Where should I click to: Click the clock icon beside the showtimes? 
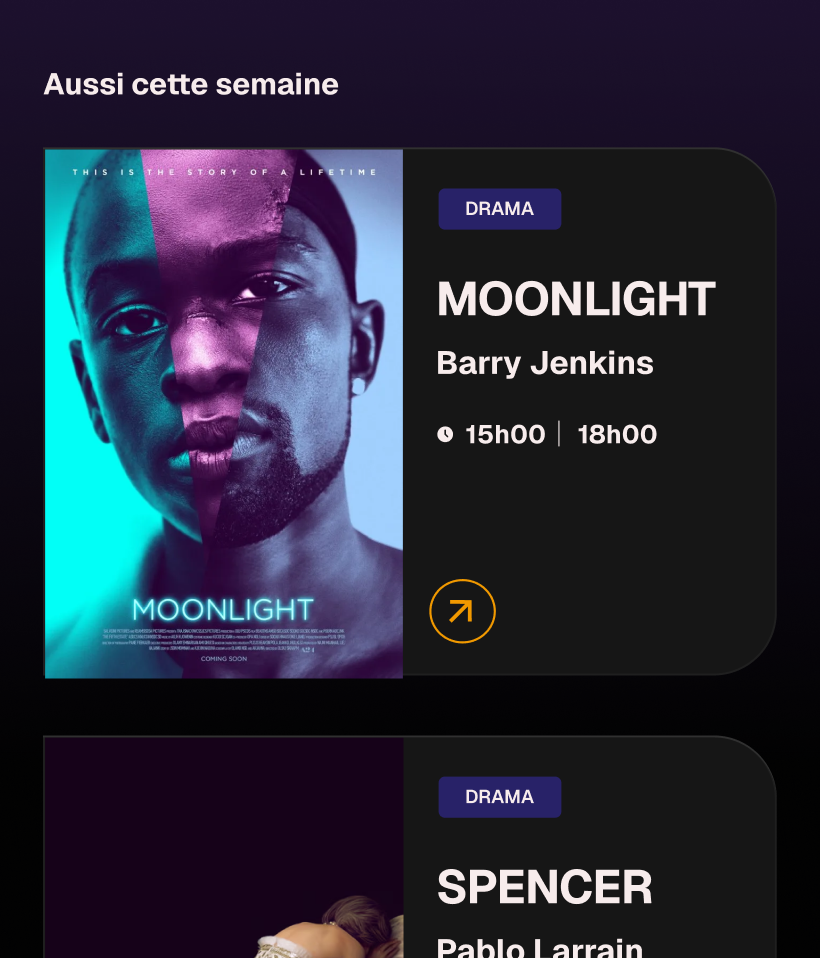445,434
